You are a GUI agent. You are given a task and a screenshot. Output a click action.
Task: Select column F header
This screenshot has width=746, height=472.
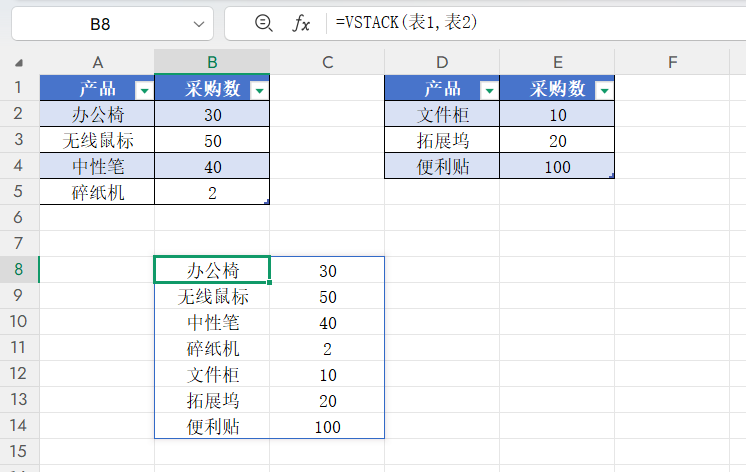[x=672, y=62]
